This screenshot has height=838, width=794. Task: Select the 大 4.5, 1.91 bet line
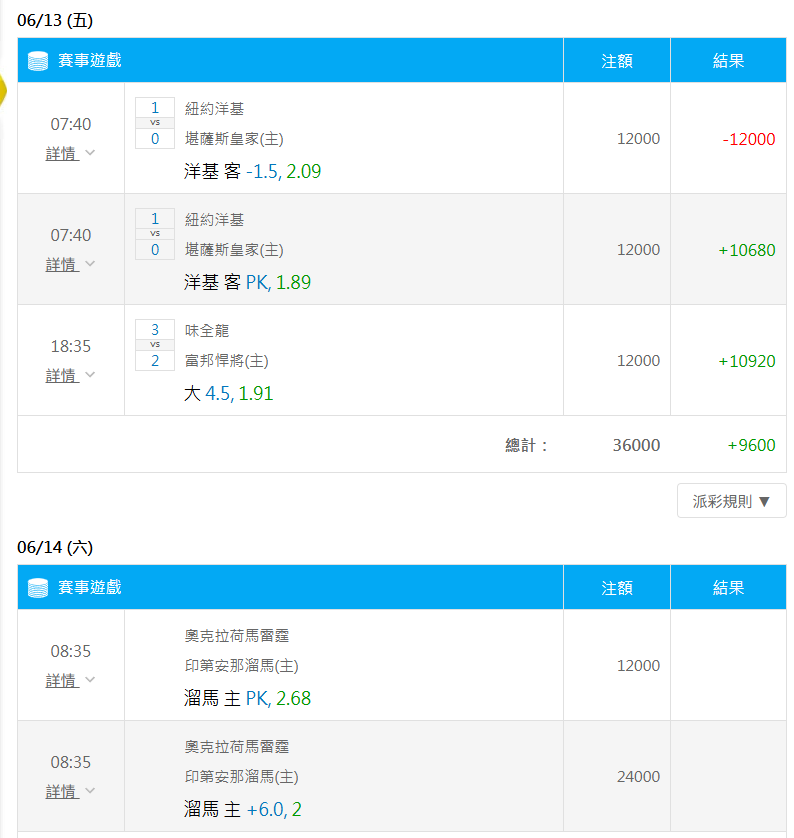point(229,394)
